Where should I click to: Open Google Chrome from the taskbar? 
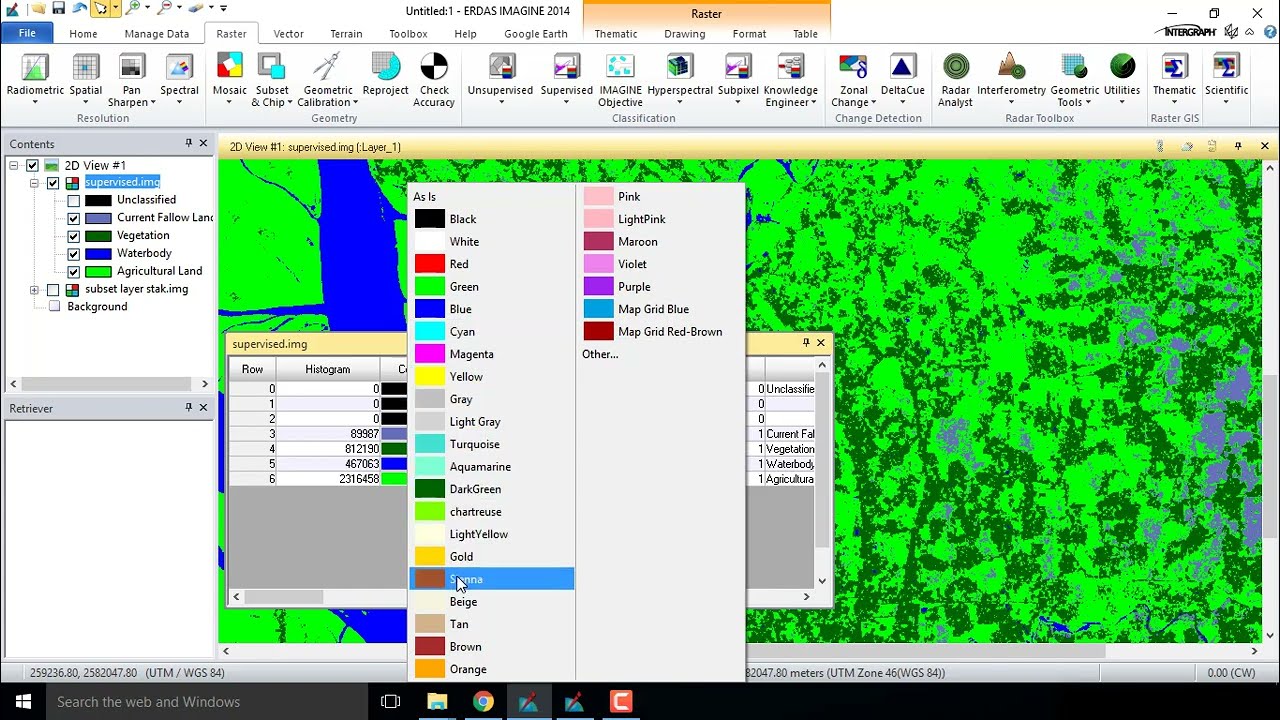click(x=483, y=702)
